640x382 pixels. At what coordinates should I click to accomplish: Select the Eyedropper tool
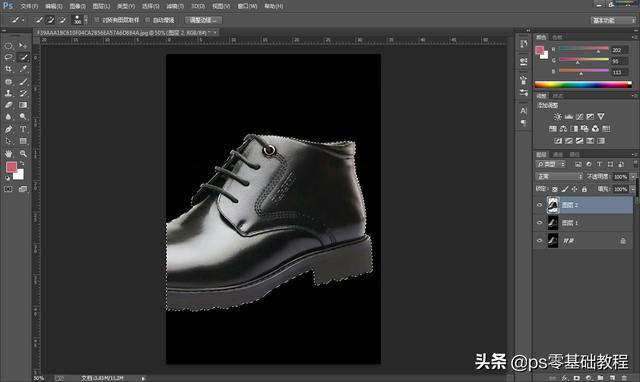[23, 69]
